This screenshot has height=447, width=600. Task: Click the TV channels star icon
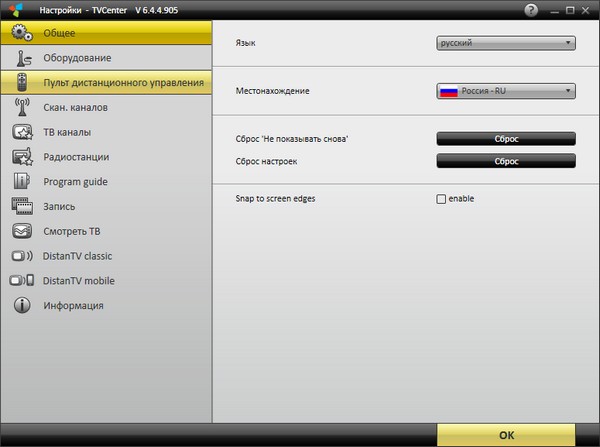[22, 132]
